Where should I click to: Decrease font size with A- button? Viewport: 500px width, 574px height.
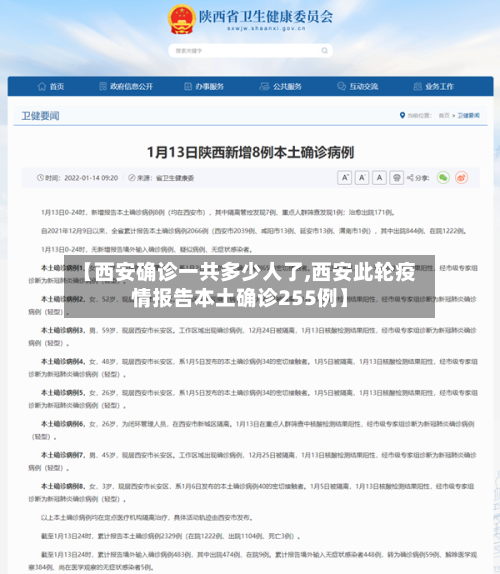click(x=362, y=178)
